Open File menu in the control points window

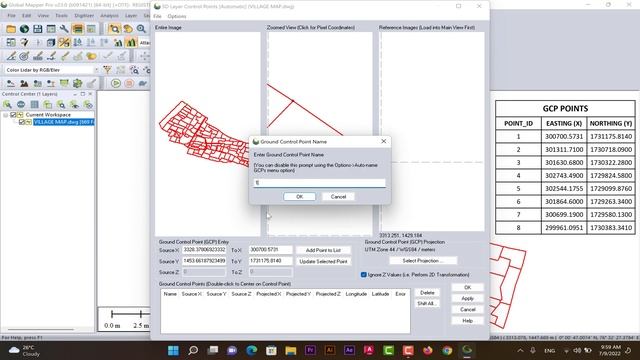tap(157, 16)
